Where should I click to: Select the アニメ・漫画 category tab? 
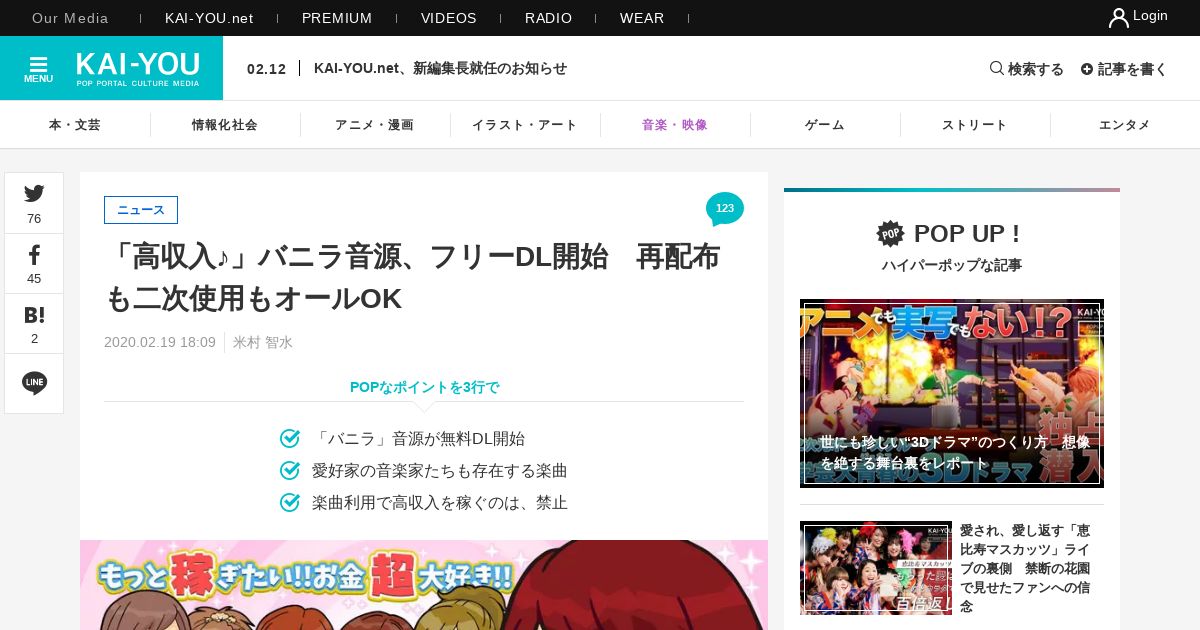click(375, 125)
